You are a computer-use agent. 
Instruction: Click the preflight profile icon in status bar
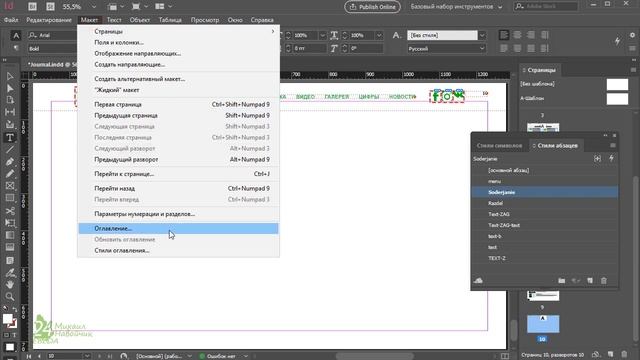124,356
